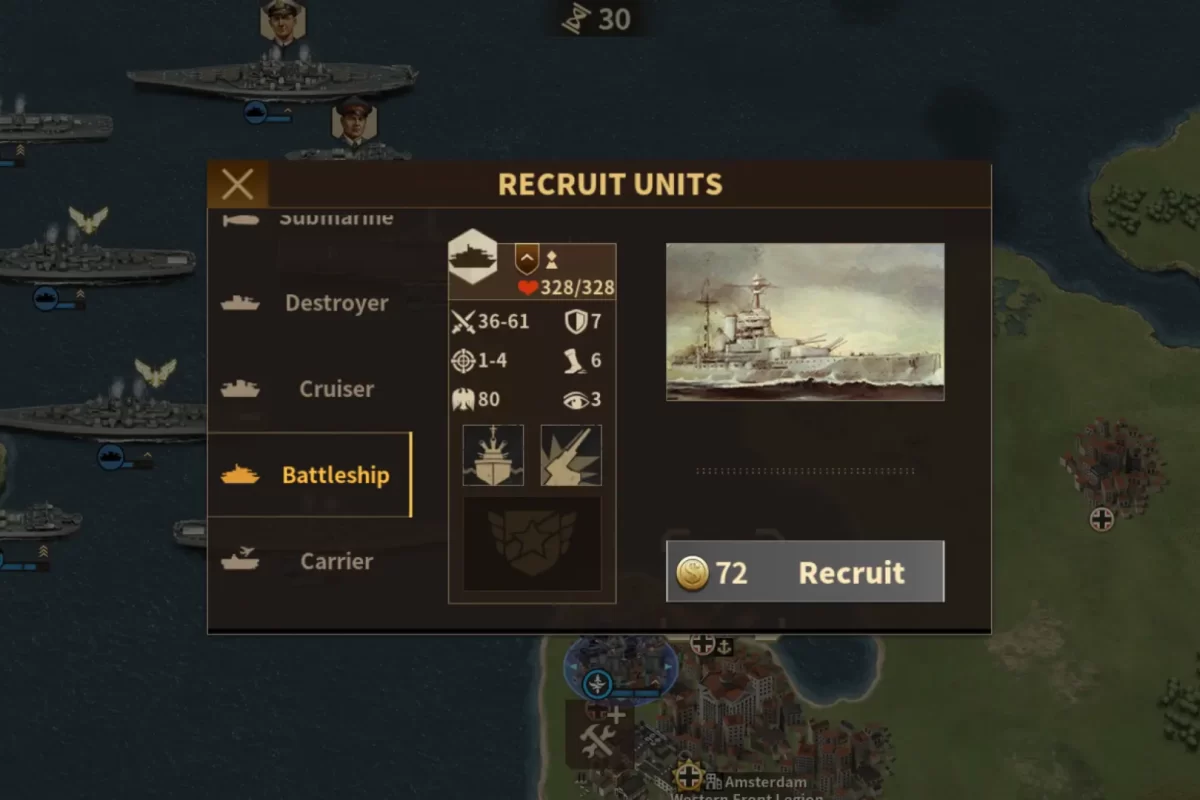Click the empty star shield medal slot
Viewport: 1200px width, 800px height.
pos(532,544)
